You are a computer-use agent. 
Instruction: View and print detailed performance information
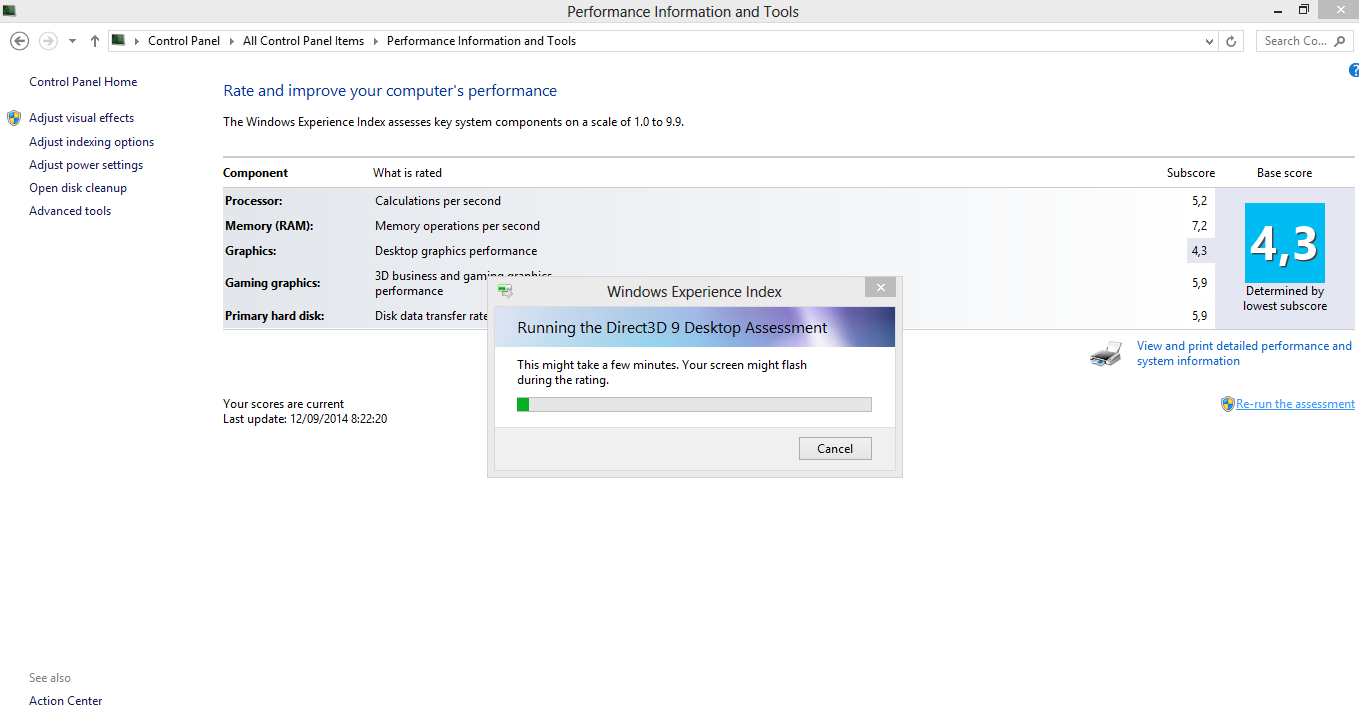[1244, 353]
